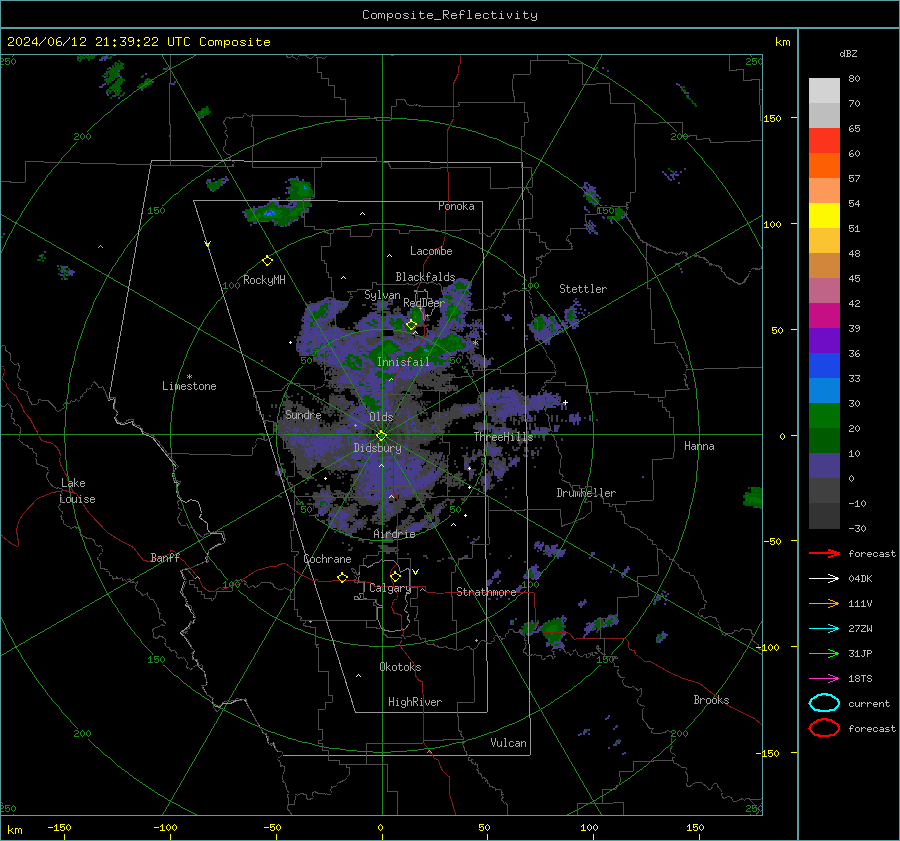This screenshot has width=900, height=841.
Task: Click the Banff label
Action: (165, 557)
